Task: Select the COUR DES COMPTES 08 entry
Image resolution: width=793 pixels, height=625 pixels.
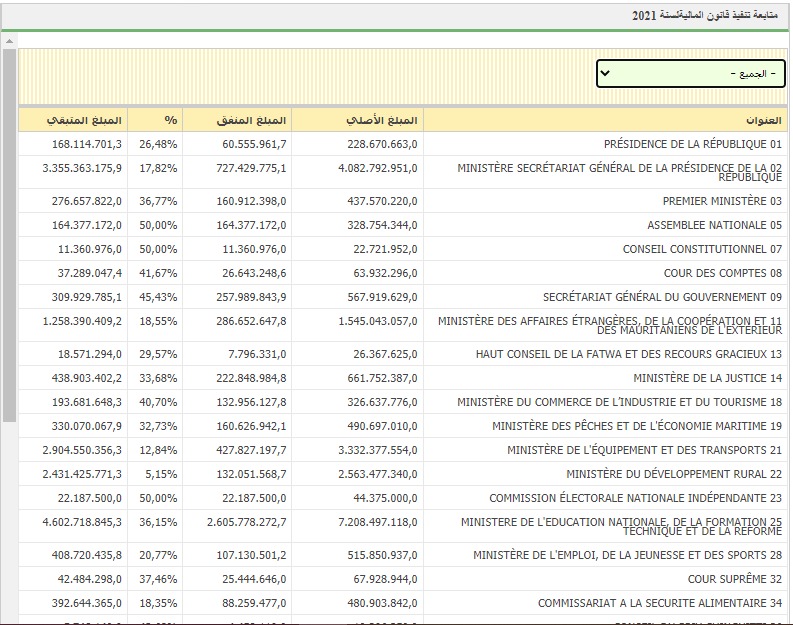Action: pos(722,274)
